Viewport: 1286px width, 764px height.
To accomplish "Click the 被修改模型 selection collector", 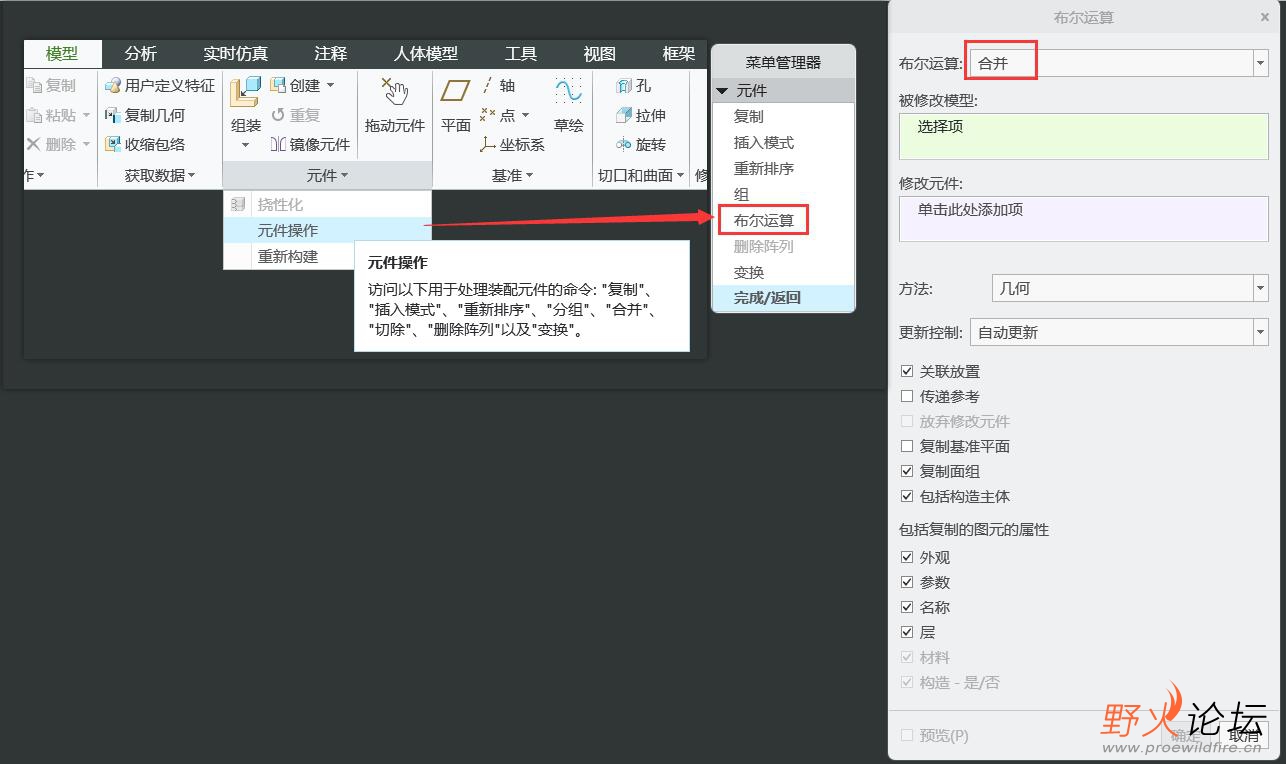I will (1084, 137).
